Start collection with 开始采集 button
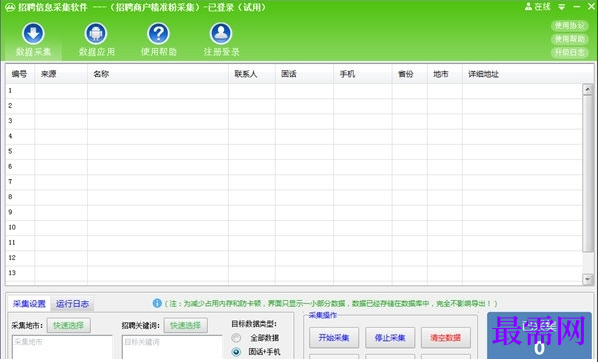The image size is (604, 362). point(334,338)
